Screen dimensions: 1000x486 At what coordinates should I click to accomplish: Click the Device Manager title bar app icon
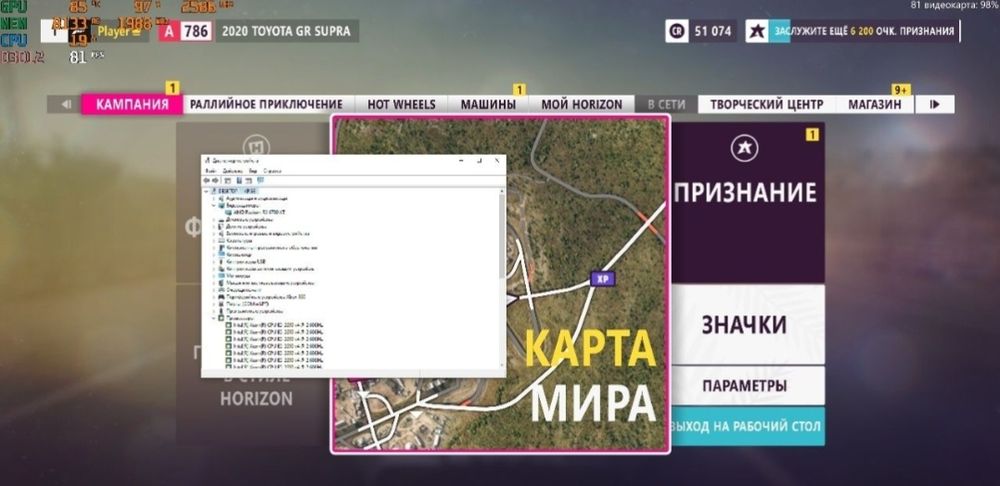tap(207, 160)
